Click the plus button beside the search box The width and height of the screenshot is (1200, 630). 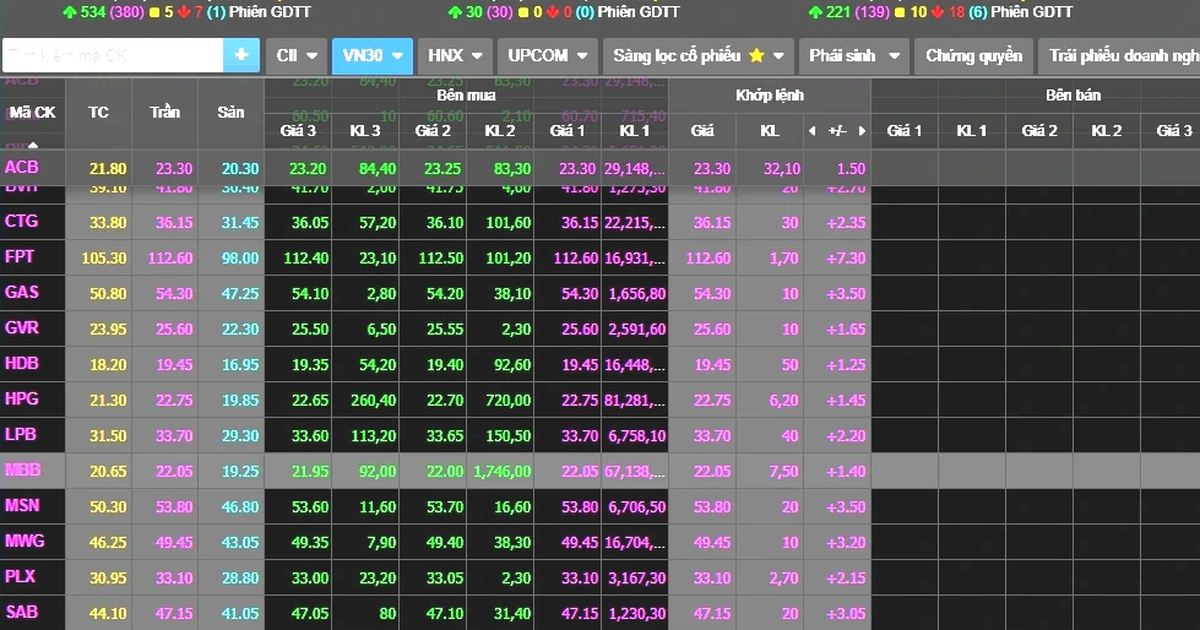point(241,56)
